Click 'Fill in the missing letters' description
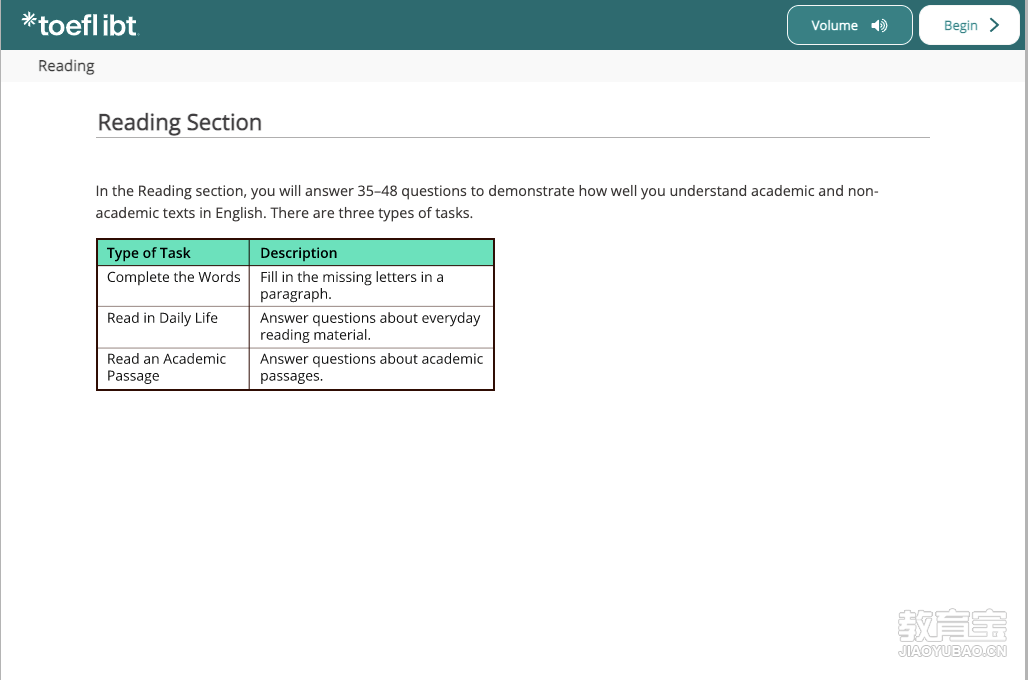The image size is (1028, 680). coord(371,286)
